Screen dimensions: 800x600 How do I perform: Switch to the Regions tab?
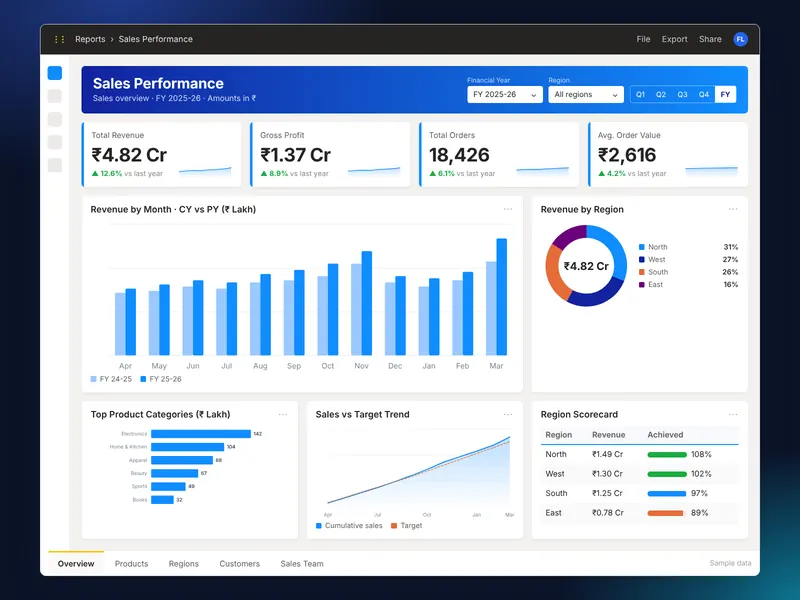point(184,564)
